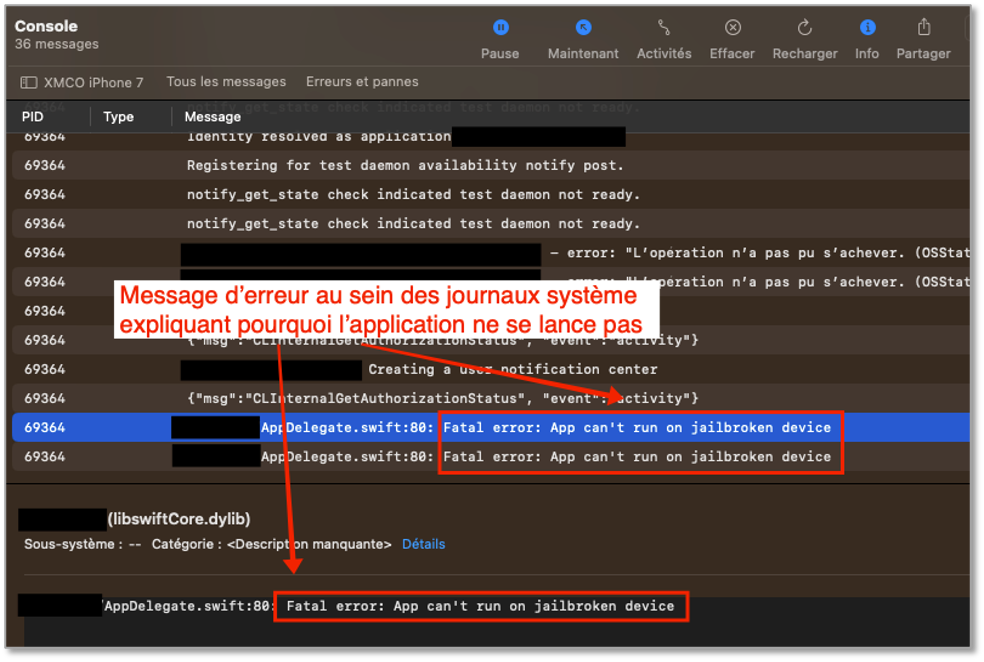Open the Activités view icon
This screenshot has height=662, width=984.
pos(664,28)
